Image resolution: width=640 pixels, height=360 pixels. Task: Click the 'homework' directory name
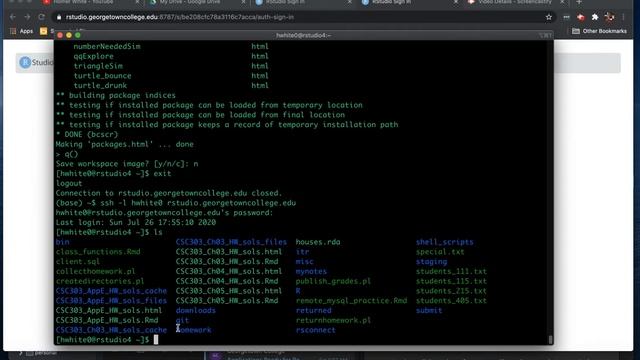(x=193, y=330)
